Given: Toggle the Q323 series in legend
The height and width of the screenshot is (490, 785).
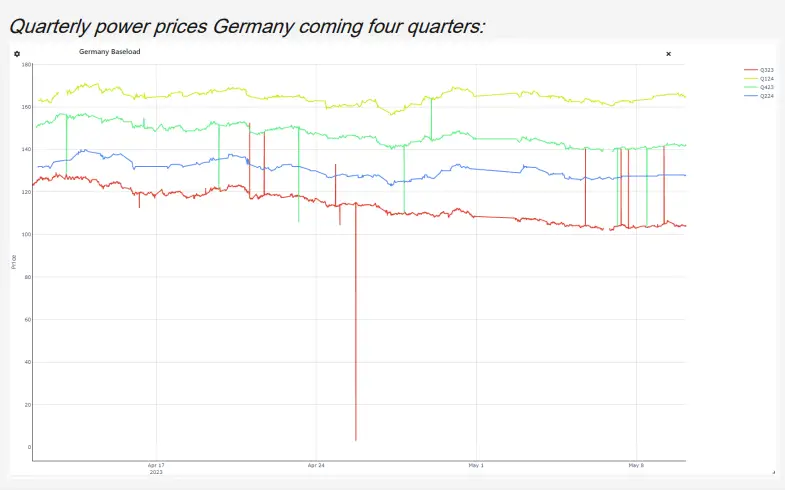Looking at the screenshot, I should coord(767,70).
